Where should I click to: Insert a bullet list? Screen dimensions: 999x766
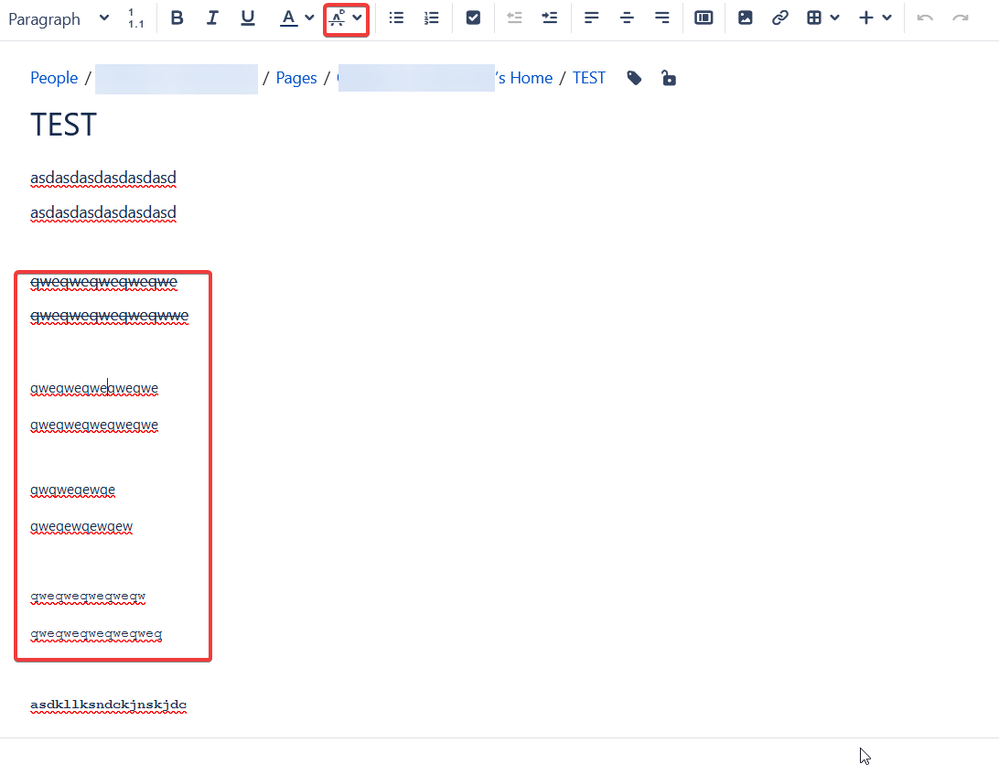point(396,18)
